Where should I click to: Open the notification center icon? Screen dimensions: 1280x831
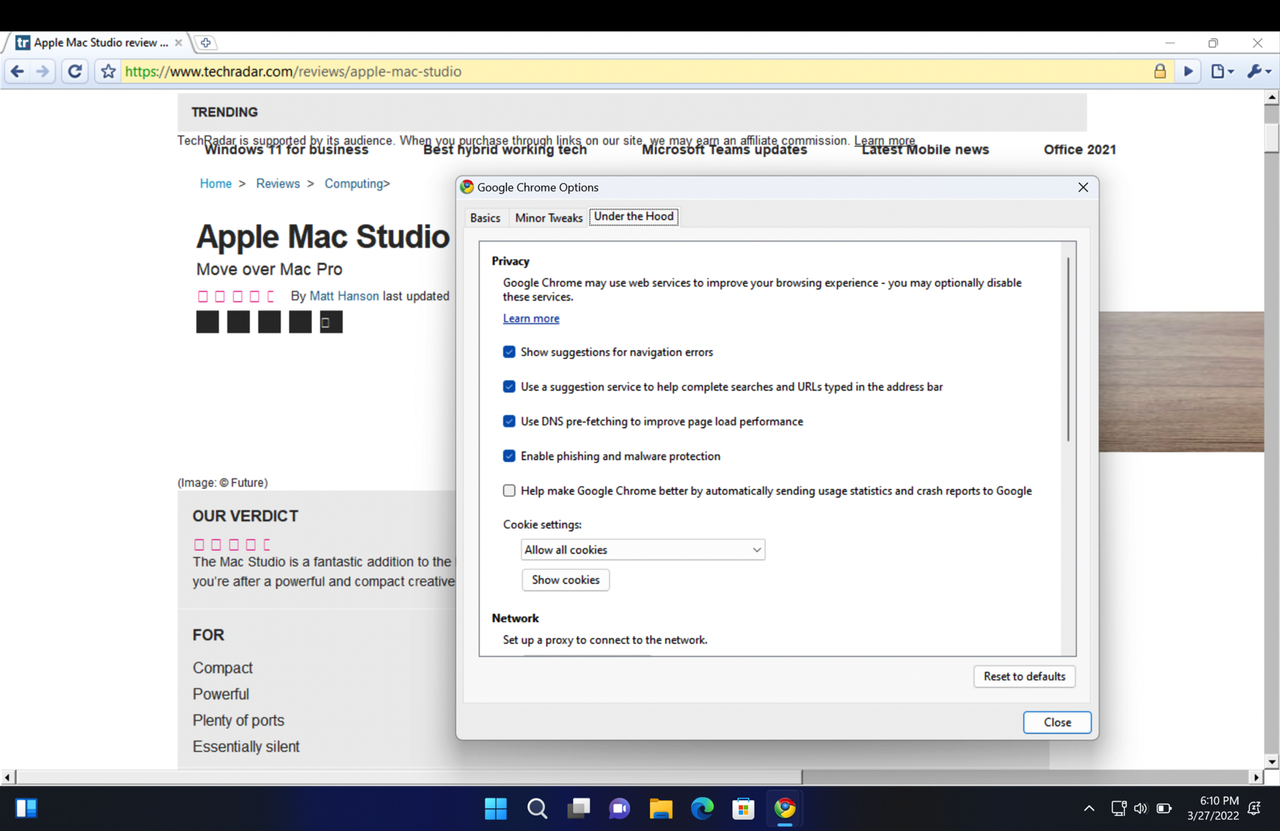click(1254, 808)
